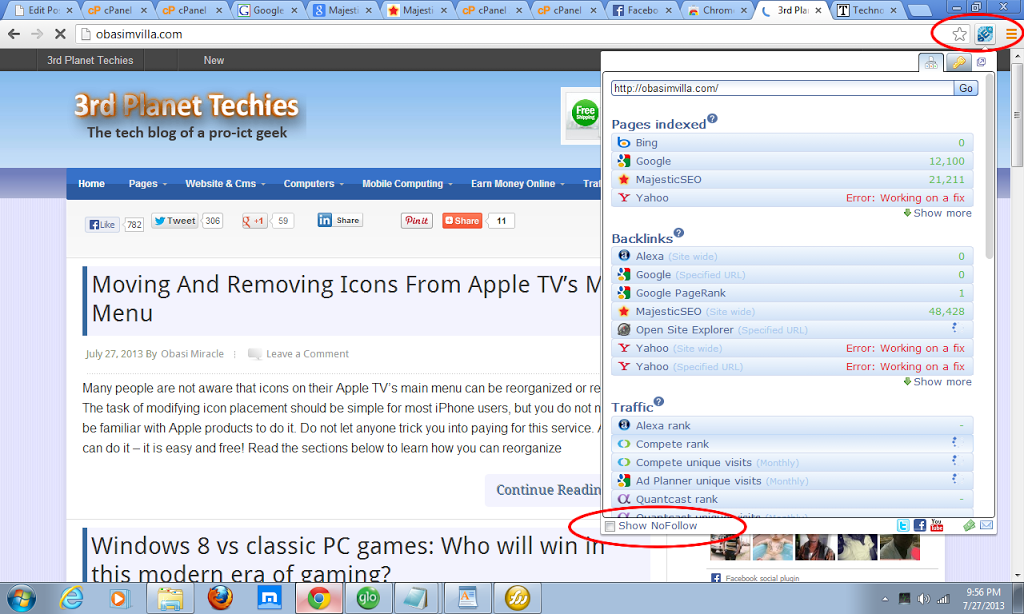Viewport: 1024px width, 614px height.
Task: Click the popup's vertical scrollbar
Action: (x=989, y=167)
